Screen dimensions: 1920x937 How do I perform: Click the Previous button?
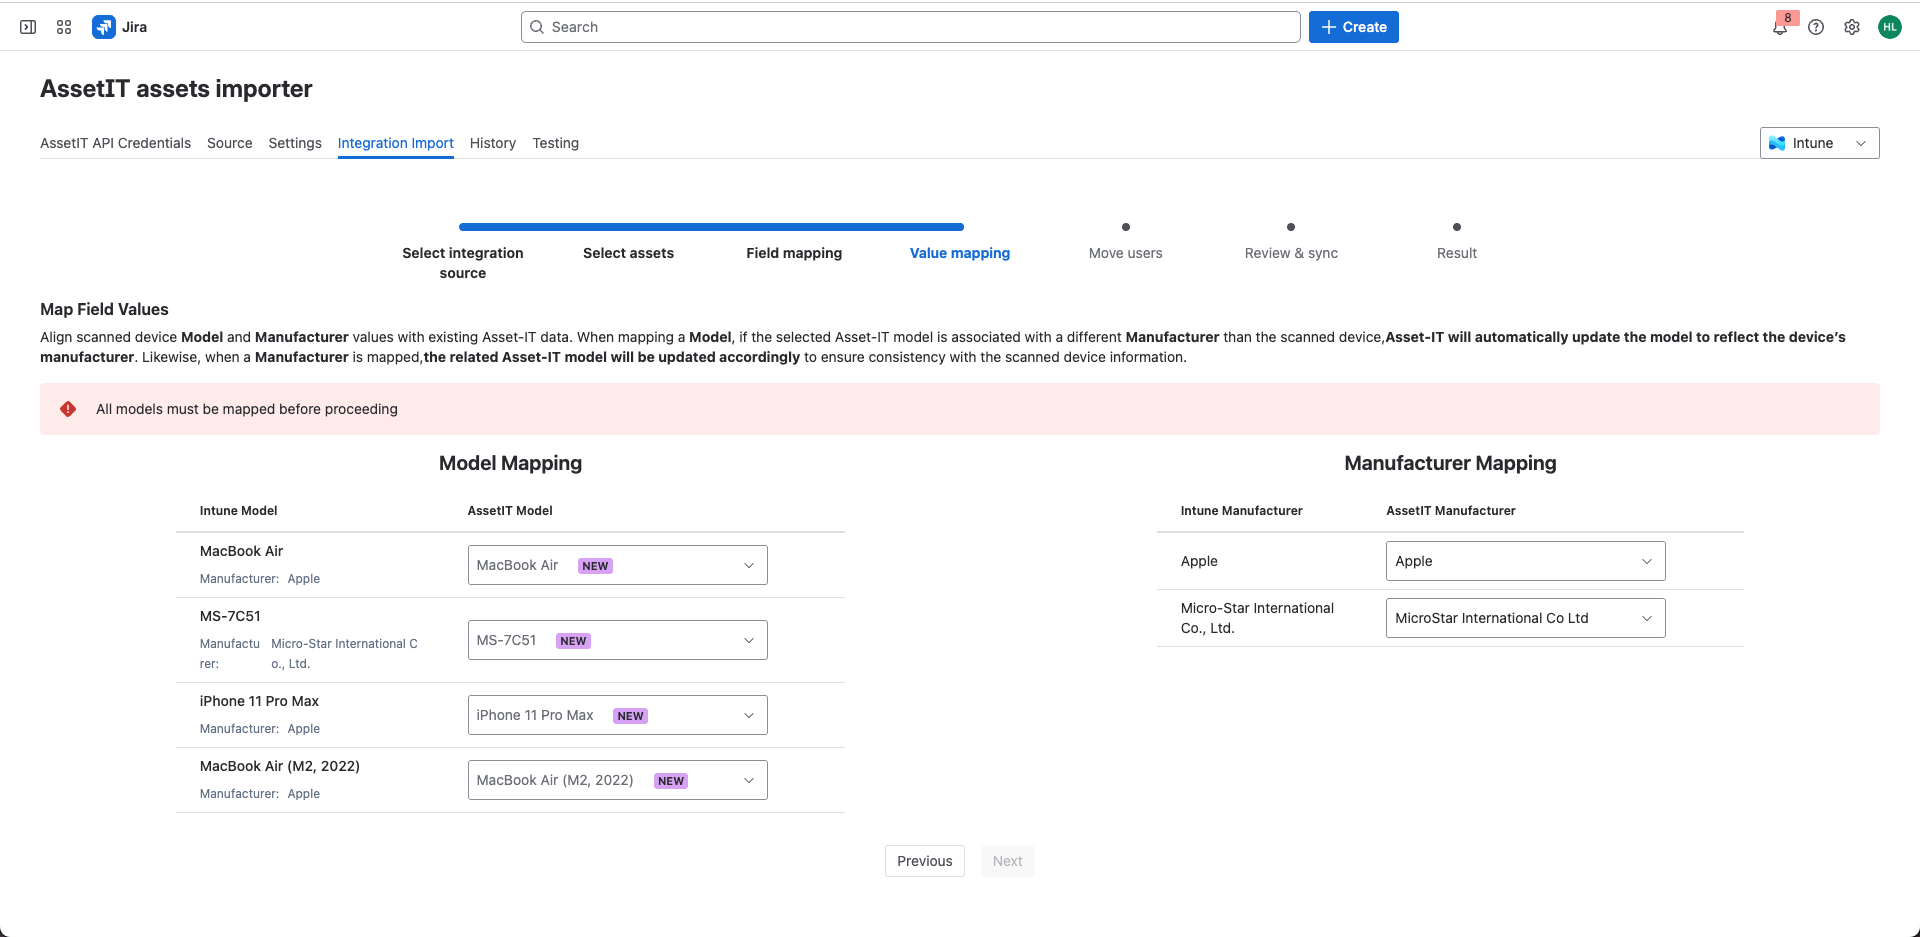[924, 861]
